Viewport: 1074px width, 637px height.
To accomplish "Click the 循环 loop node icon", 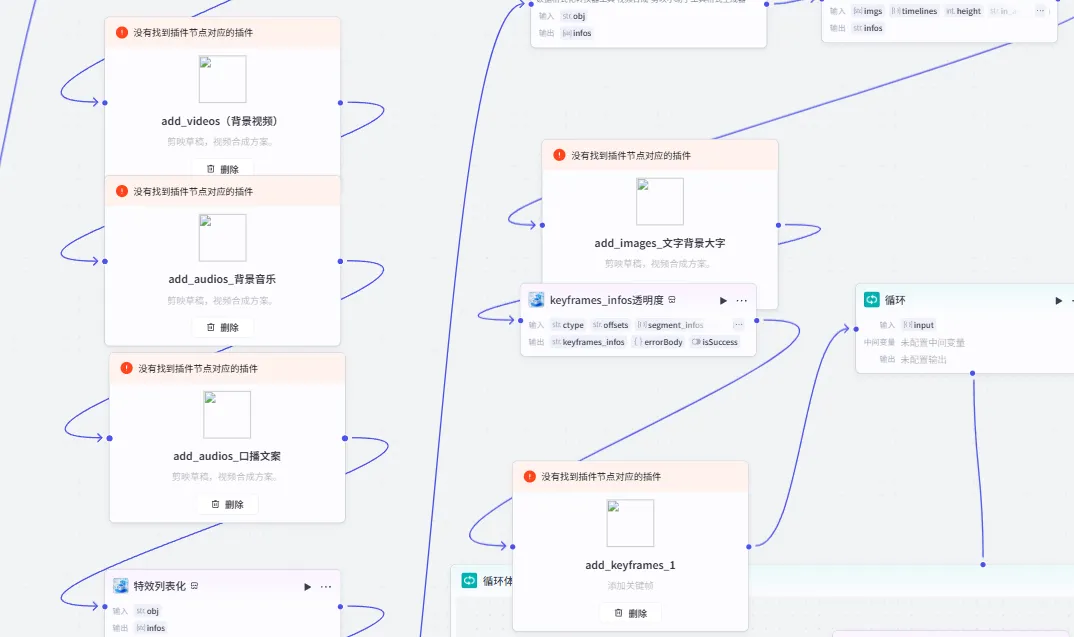I will pyautogui.click(x=871, y=299).
